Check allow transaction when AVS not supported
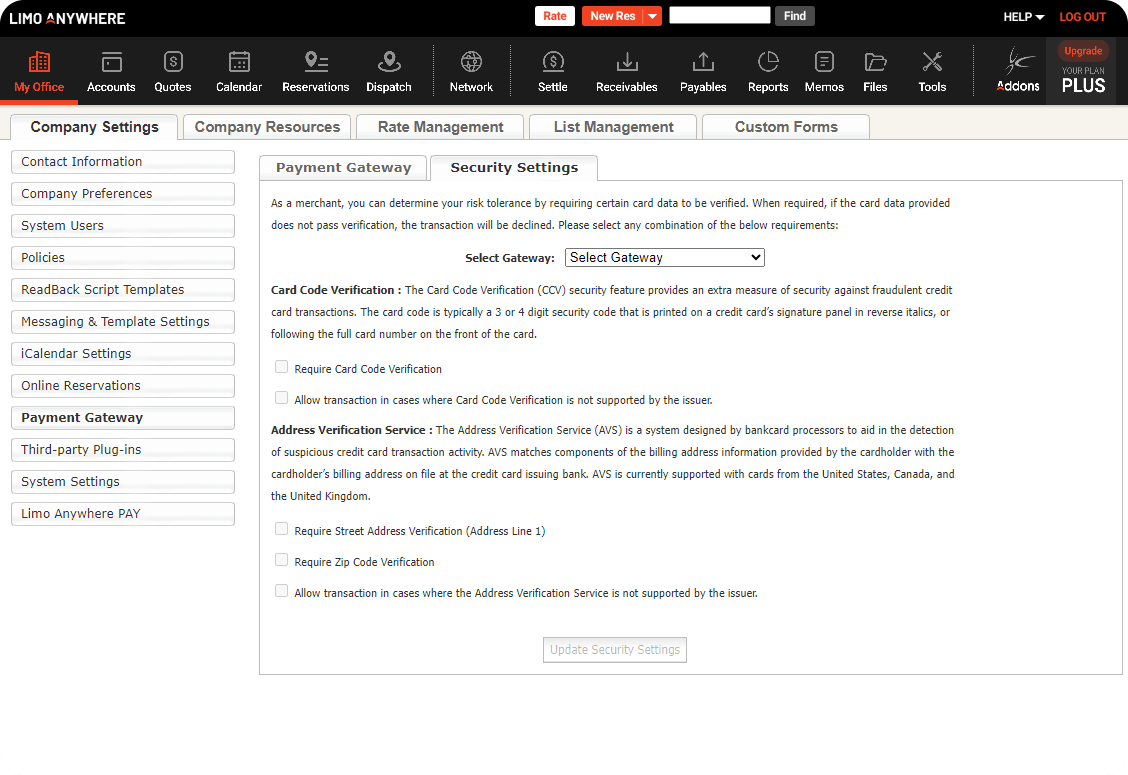The height and width of the screenshot is (775, 1128). coord(281,591)
